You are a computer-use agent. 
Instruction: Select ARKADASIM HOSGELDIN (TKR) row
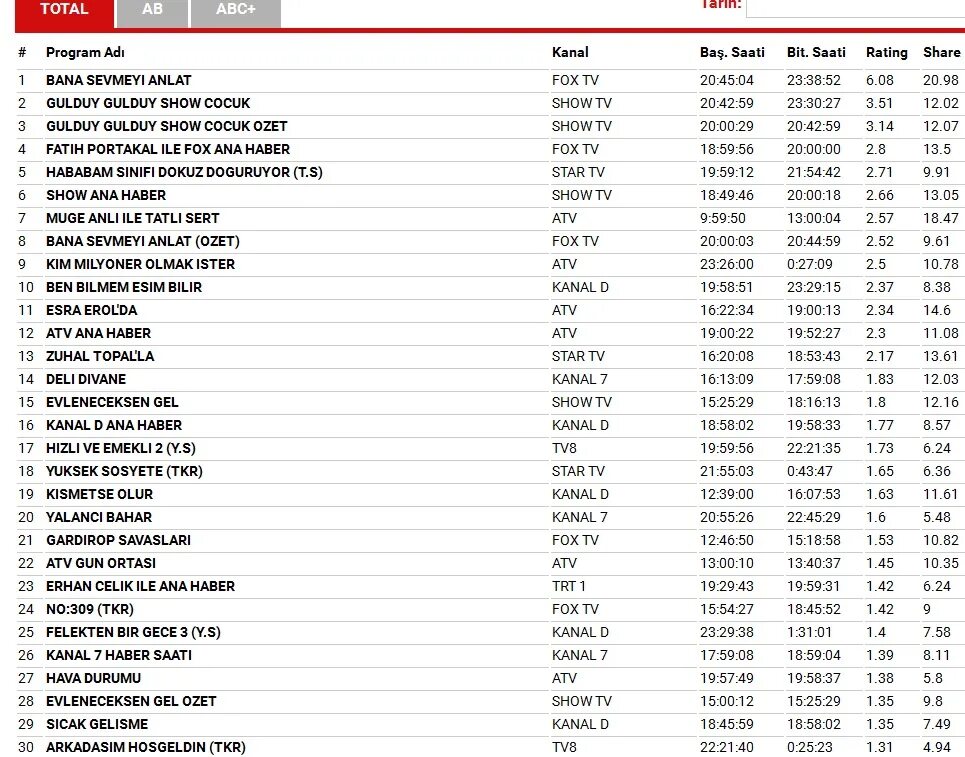(x=490, y=747)
